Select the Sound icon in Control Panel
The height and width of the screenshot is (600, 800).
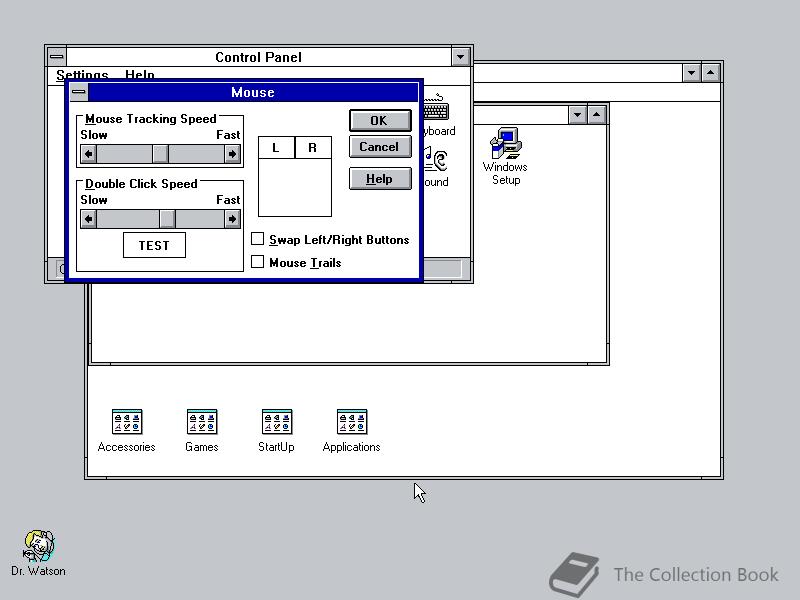(x=436, y=167)
